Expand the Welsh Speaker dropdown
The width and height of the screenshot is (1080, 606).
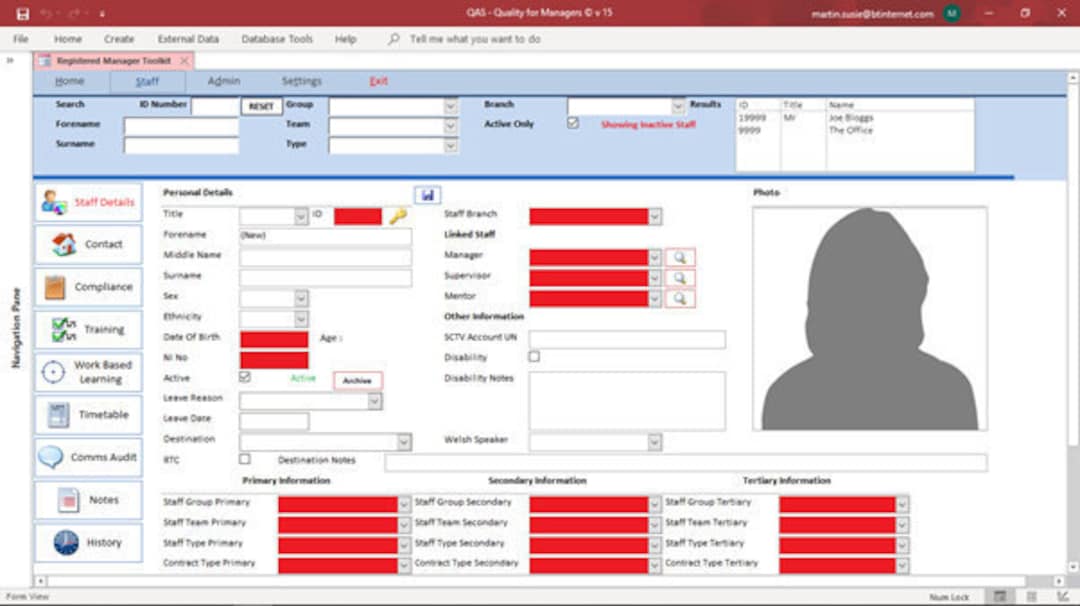(655, 441)
